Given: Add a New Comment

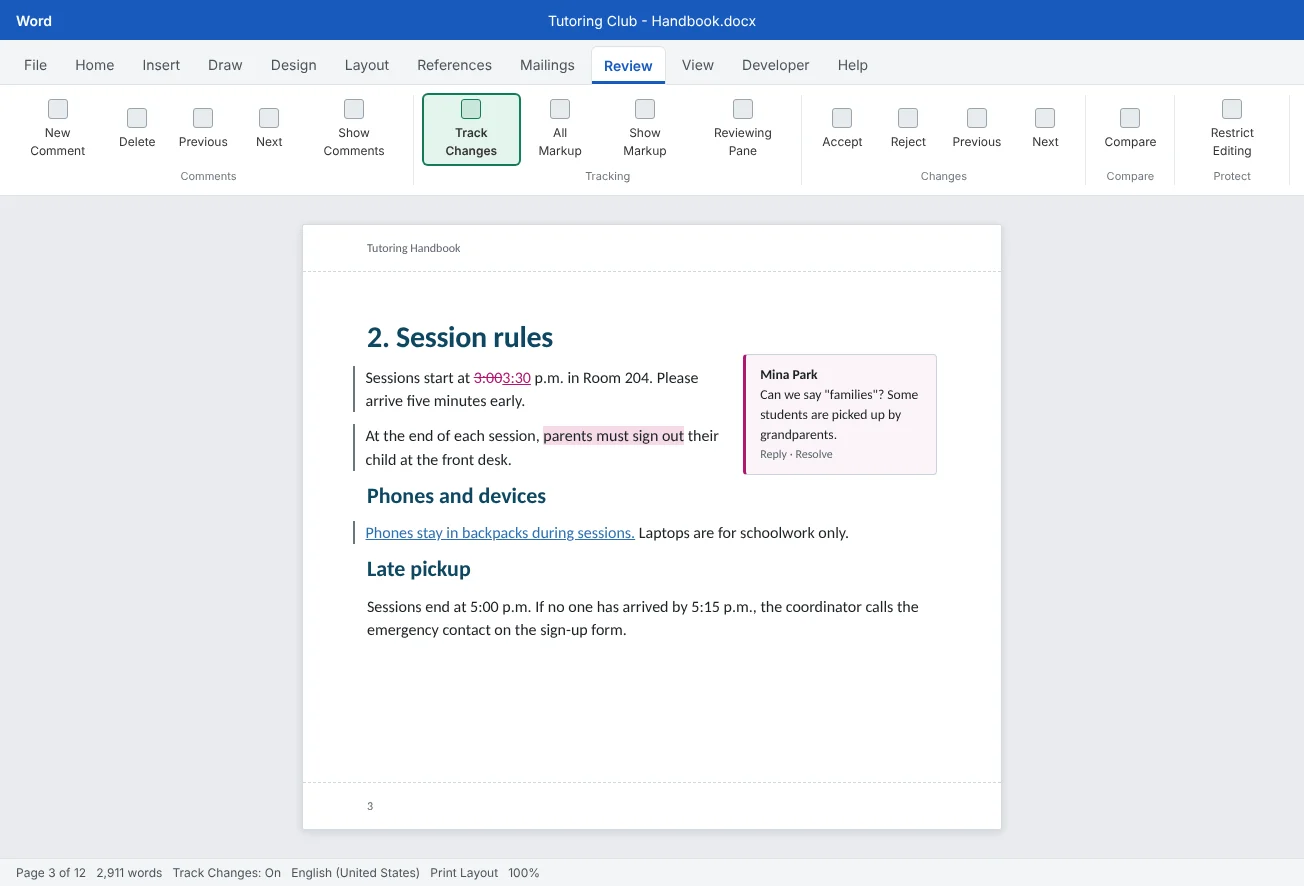Looking at the screenshot, I should 58,129.
